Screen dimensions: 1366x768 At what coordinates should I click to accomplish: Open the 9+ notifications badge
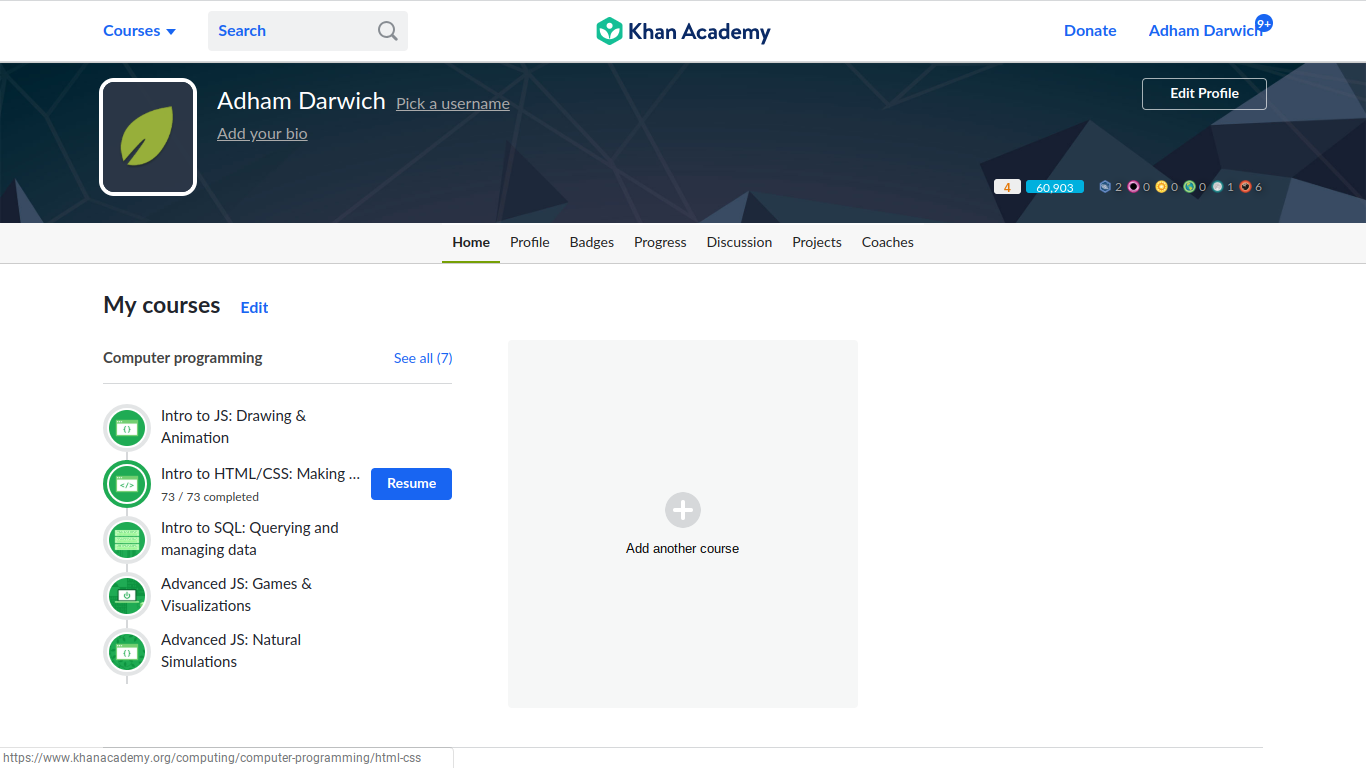click(x=1264, y=23)
